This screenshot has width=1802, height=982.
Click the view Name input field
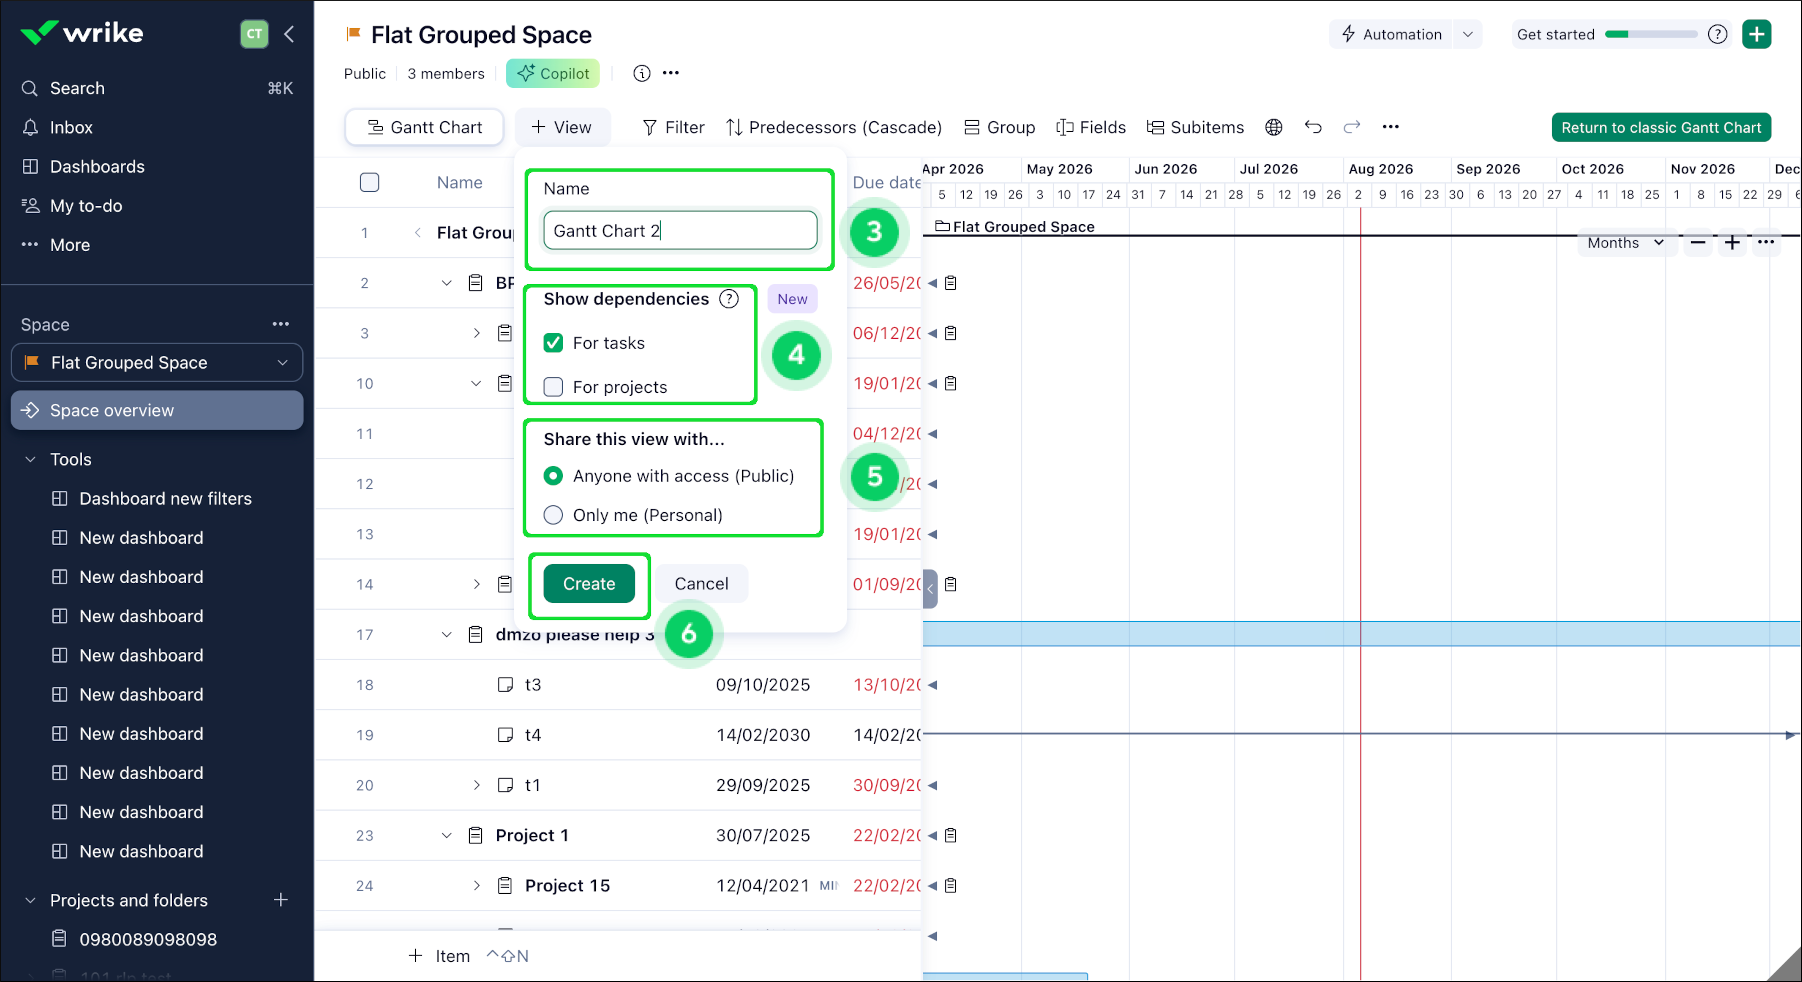pyautogui.click(x=680, y=230)
